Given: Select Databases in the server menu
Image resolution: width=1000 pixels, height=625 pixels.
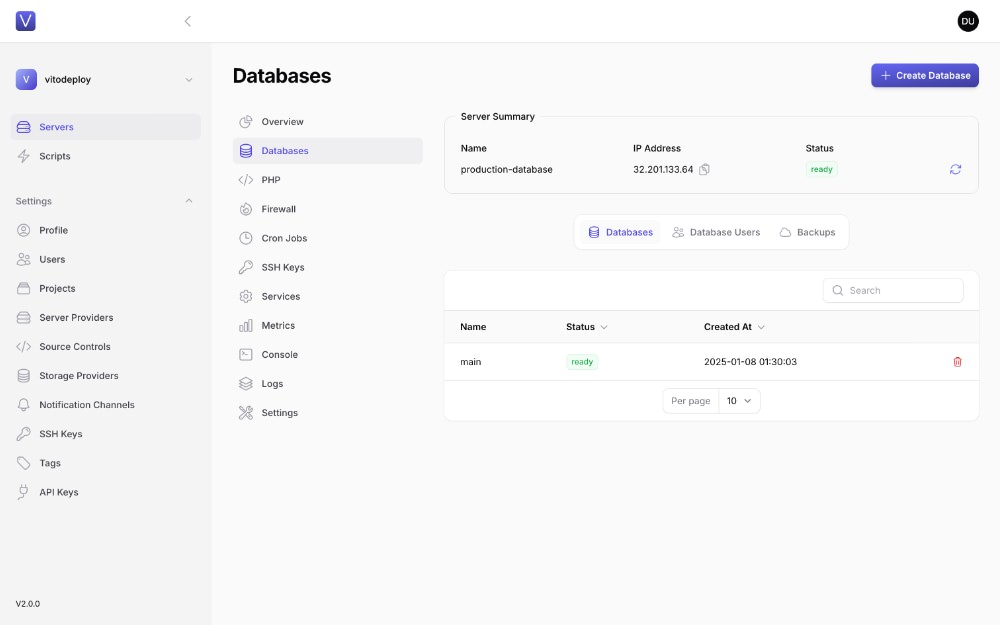Looking at the screenshot, I should [327, 151].
